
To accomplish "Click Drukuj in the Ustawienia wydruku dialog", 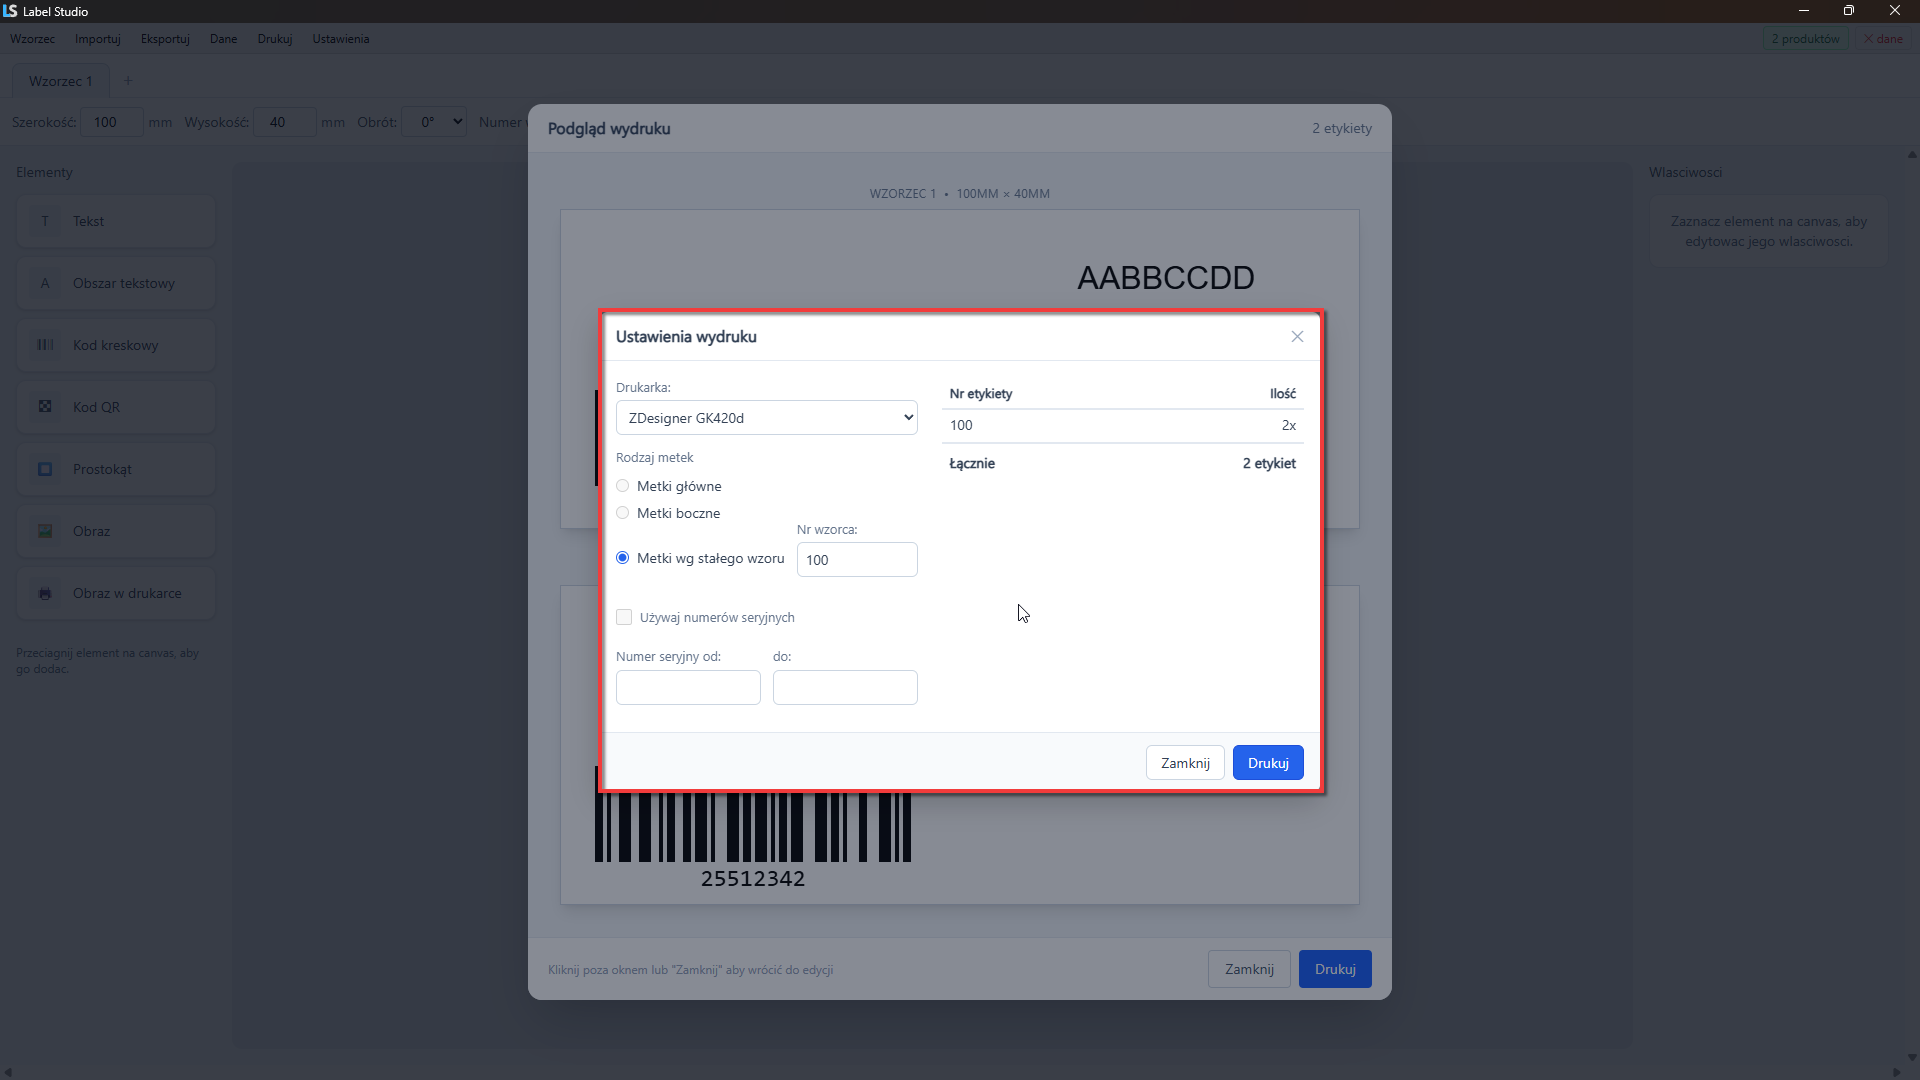I will click(x=1268, y=763).
